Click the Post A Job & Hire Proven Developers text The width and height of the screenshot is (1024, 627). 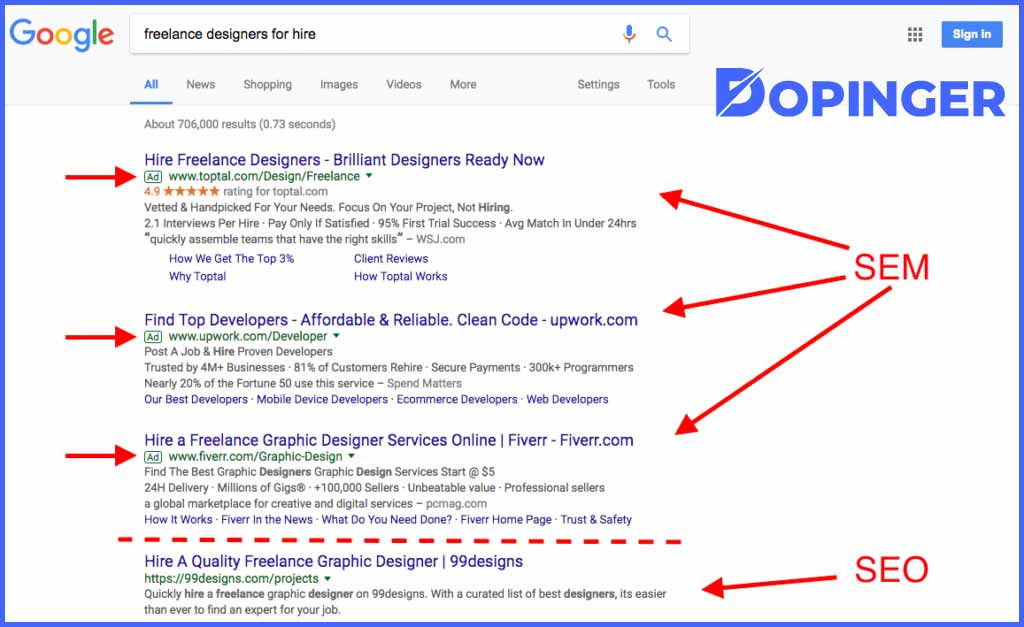[x=238, y=351]
